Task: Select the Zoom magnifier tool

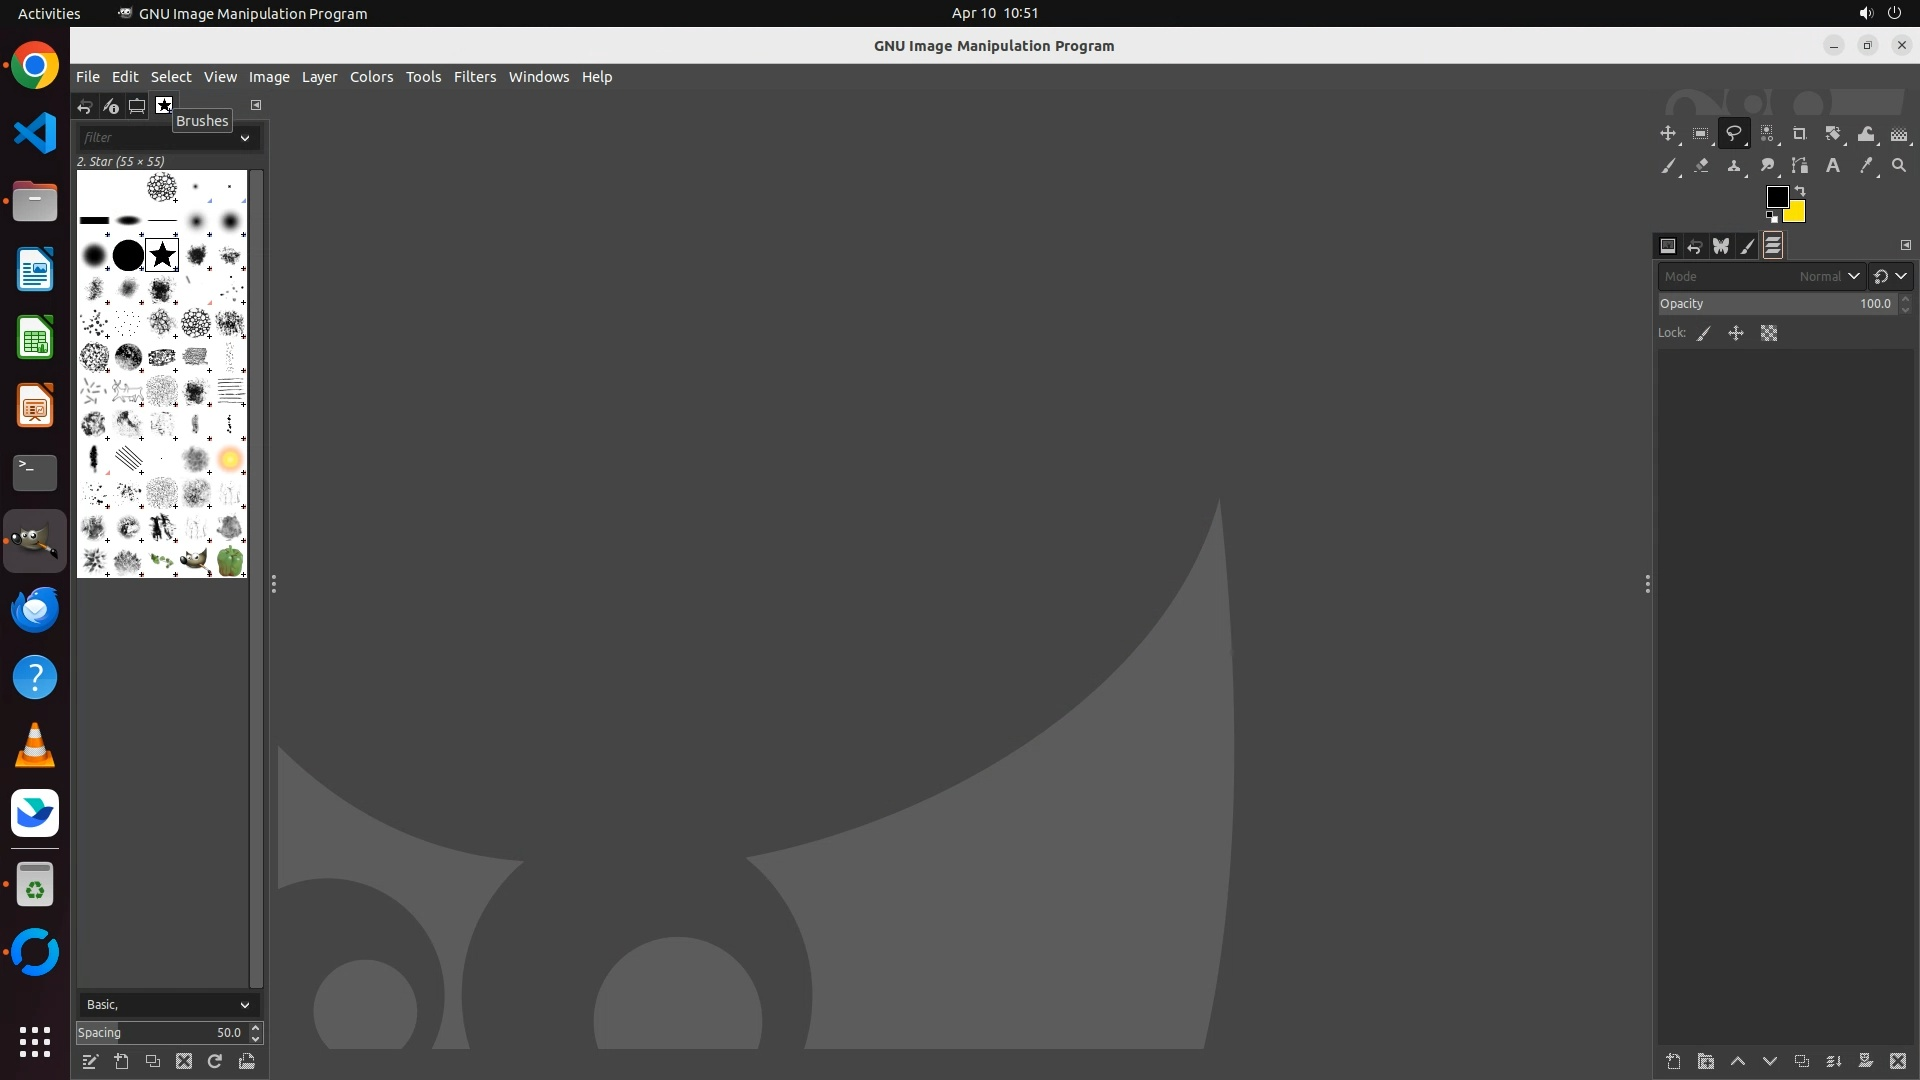Action: click(x=1899, y=166)
